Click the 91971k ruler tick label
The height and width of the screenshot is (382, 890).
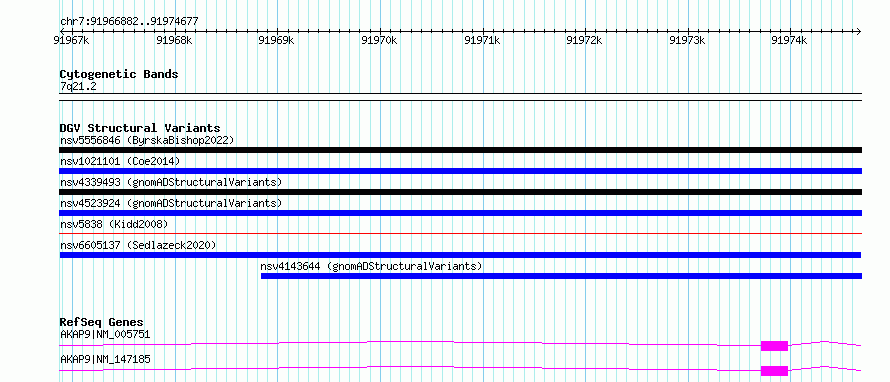[482, 40]
